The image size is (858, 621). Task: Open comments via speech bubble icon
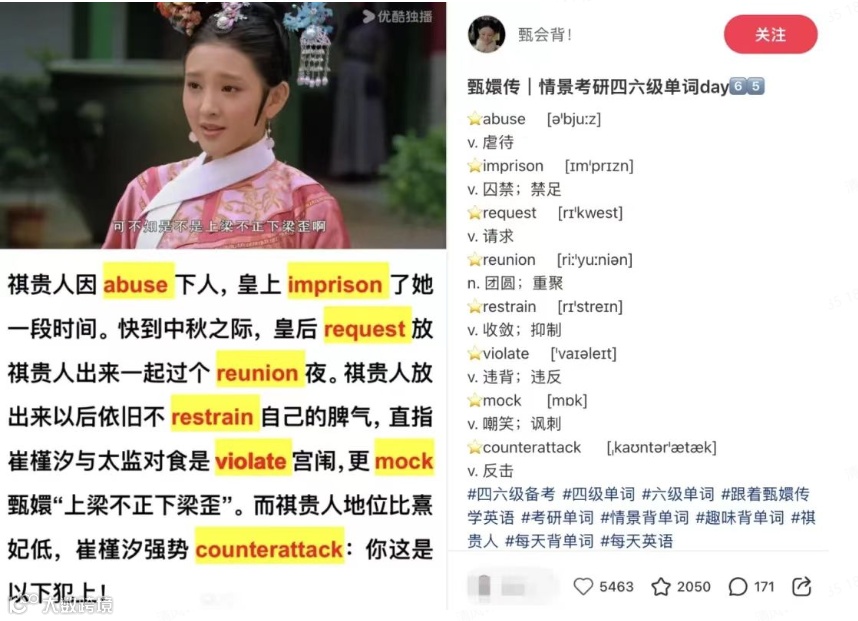click(738, 587)
